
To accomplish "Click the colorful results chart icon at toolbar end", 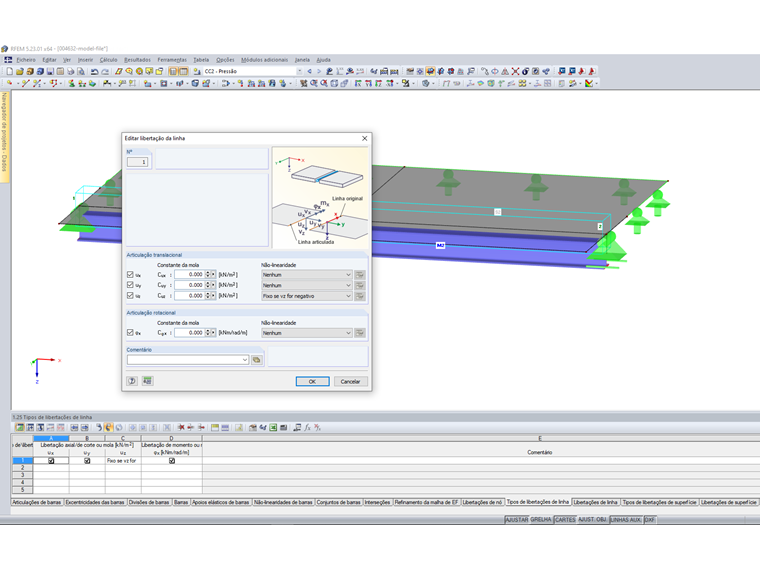I will point(589,83).
